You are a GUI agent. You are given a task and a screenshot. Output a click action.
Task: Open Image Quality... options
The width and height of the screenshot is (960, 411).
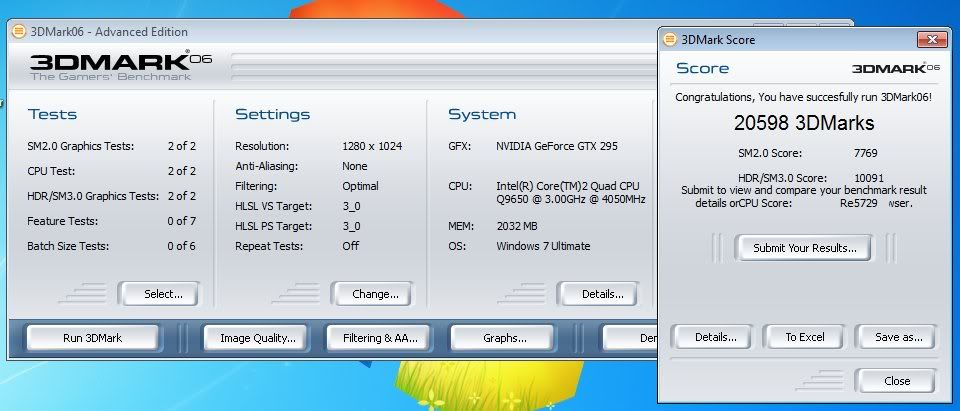pos(255,337)
